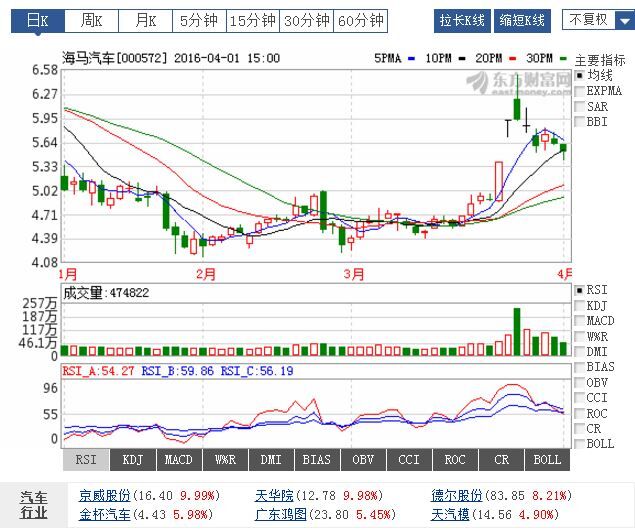
Task: Click the RSI_C:56.19 value
Action: [x=257, y=371]
